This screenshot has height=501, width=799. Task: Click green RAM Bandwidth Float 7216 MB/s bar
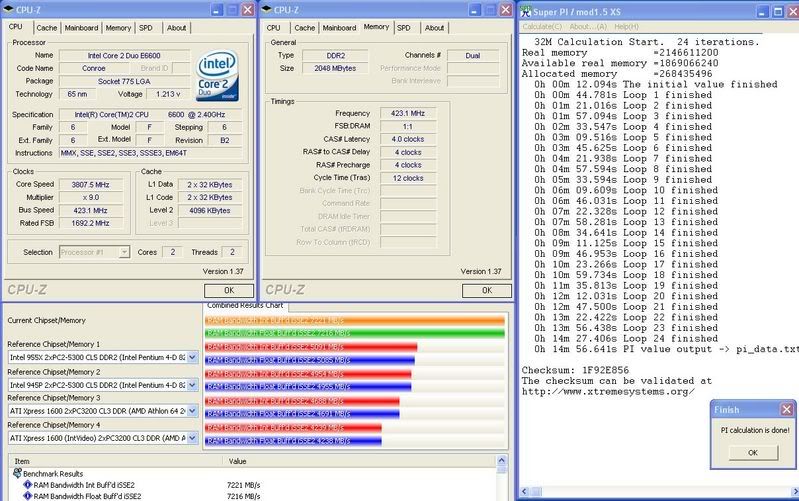pos(355,333)
